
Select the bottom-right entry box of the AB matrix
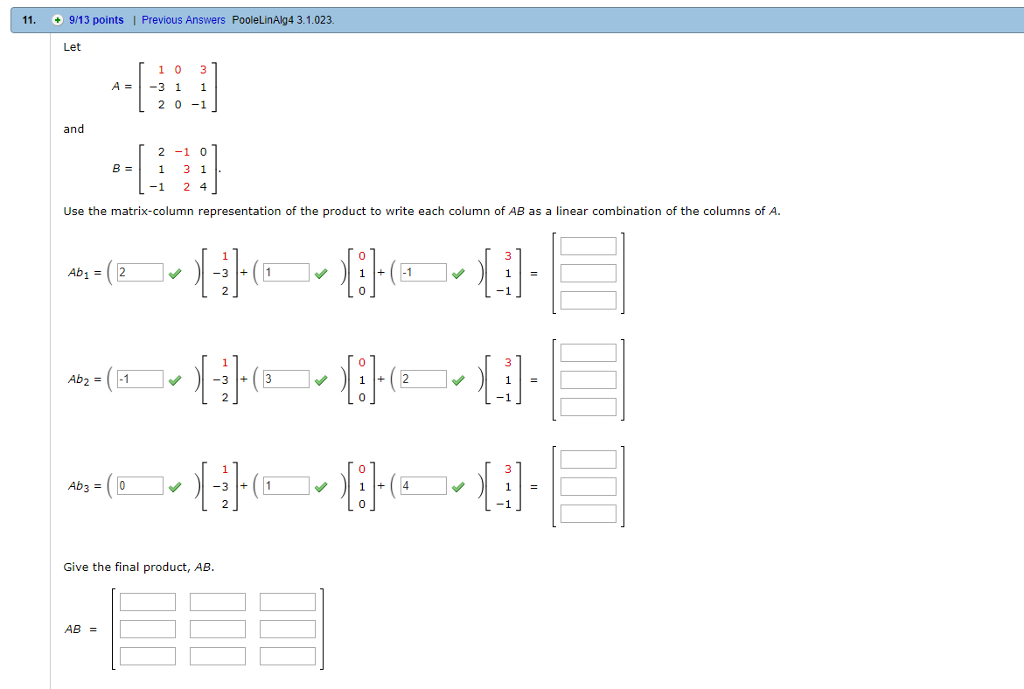[287, 655]
